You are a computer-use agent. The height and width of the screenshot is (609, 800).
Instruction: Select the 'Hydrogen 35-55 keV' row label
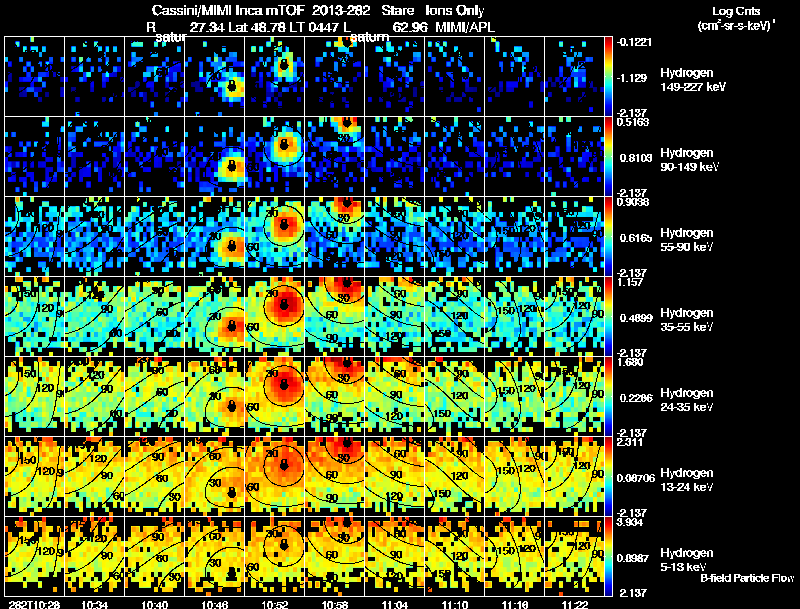click(687, 320)
